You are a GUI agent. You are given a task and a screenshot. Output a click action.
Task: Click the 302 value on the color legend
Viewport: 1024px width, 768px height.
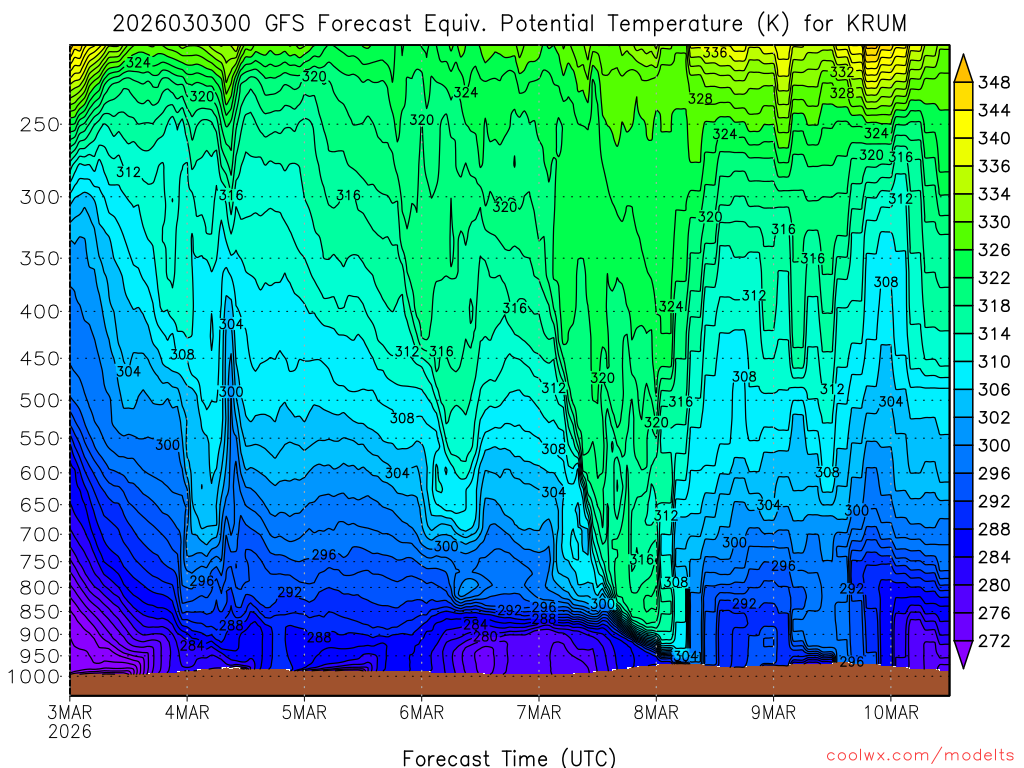click(x=994, y=417)
